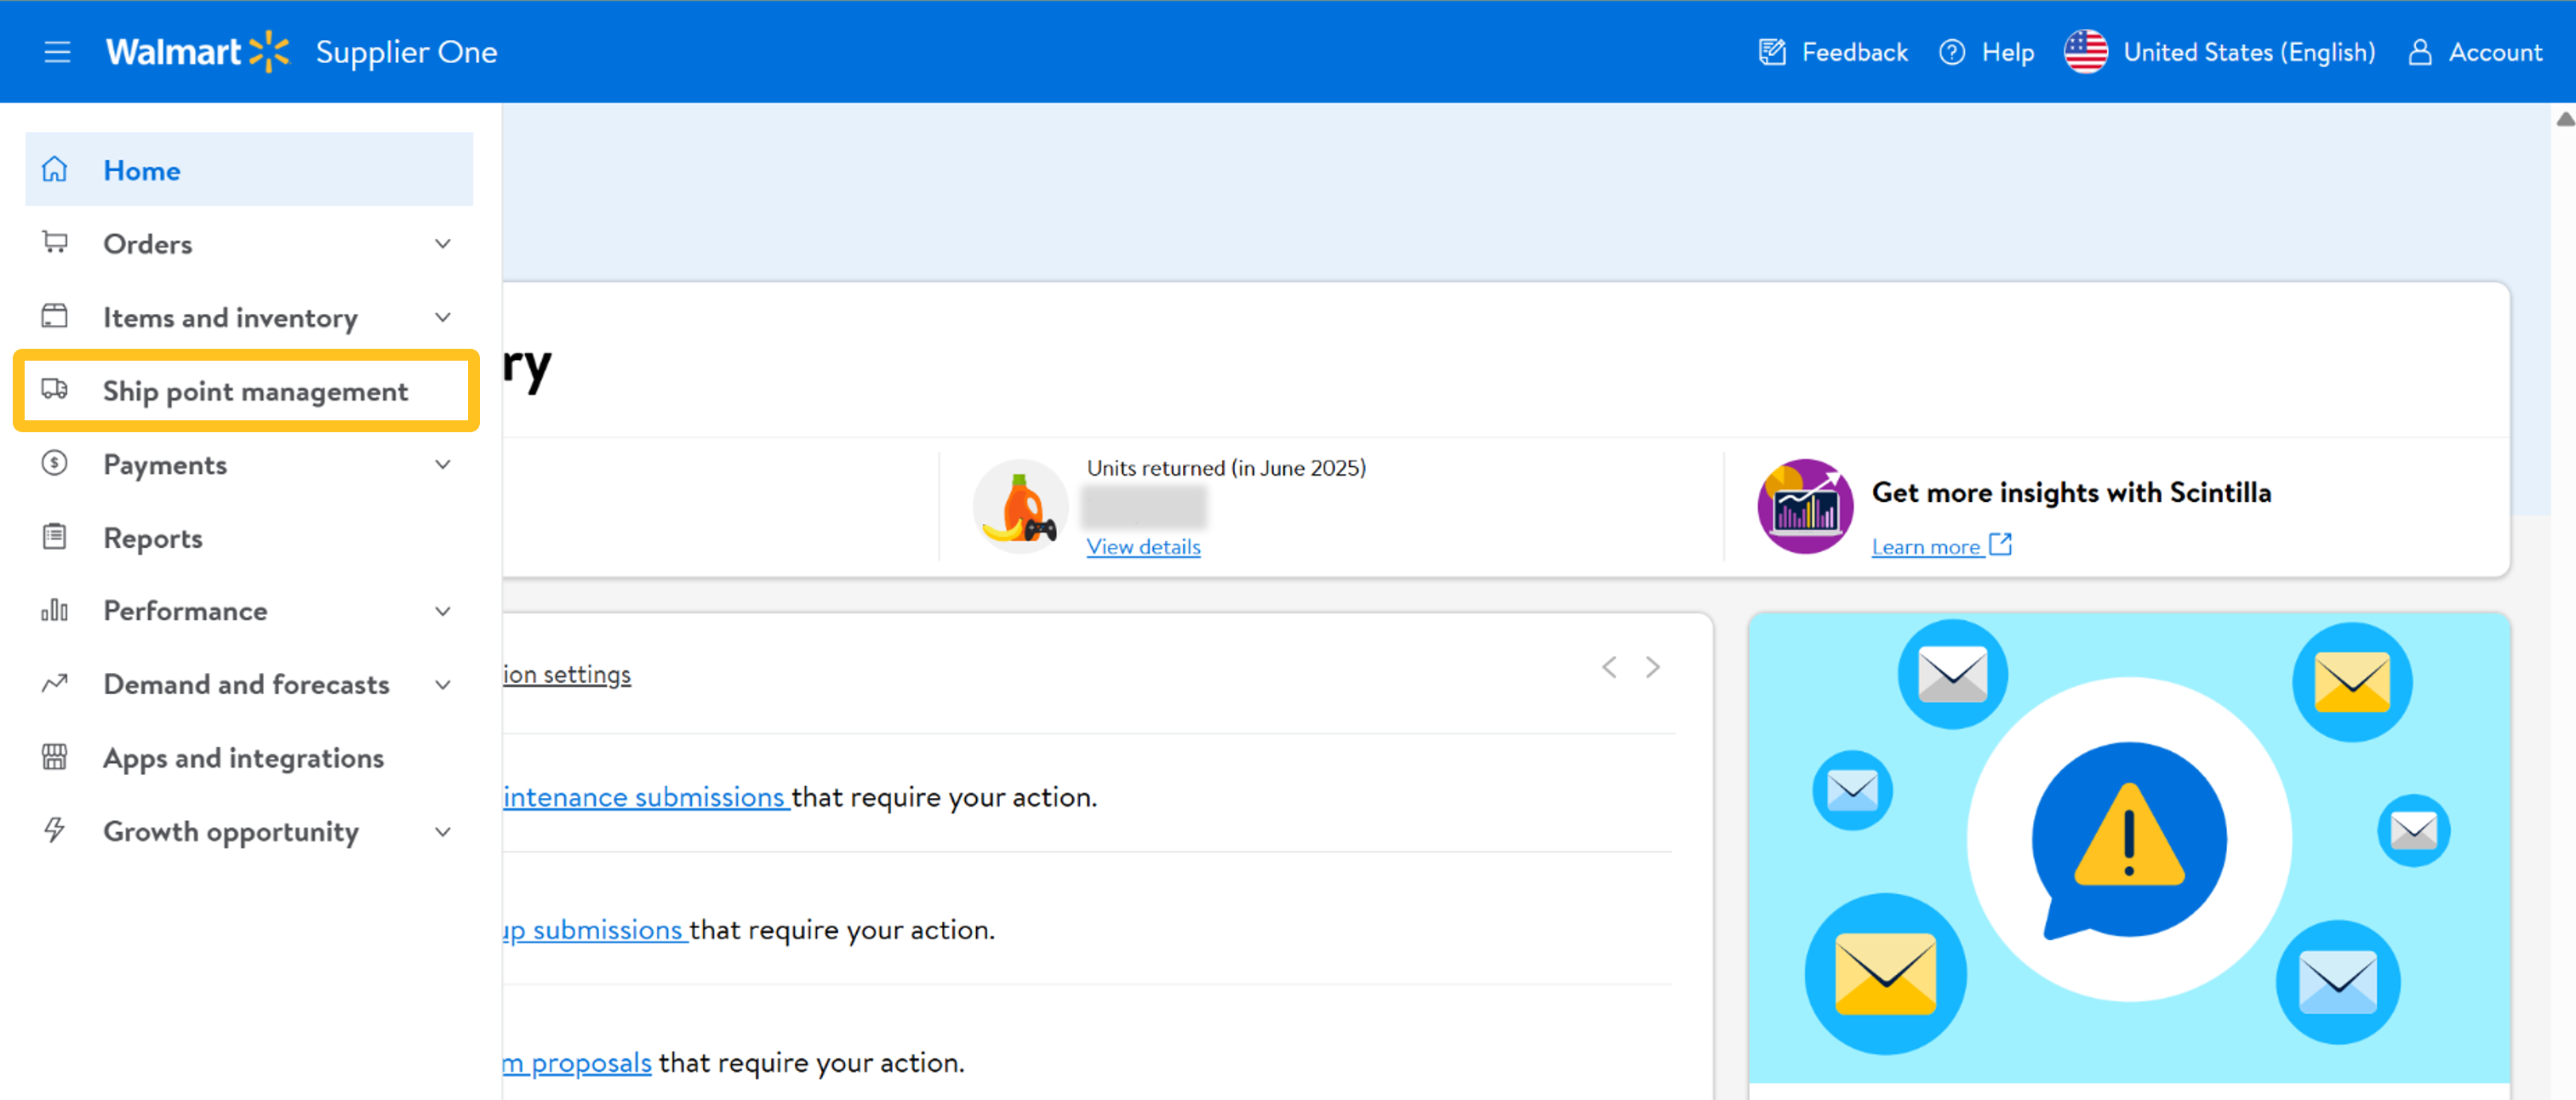
Task: Click the Help link in header
Action: coord(2008,52)
